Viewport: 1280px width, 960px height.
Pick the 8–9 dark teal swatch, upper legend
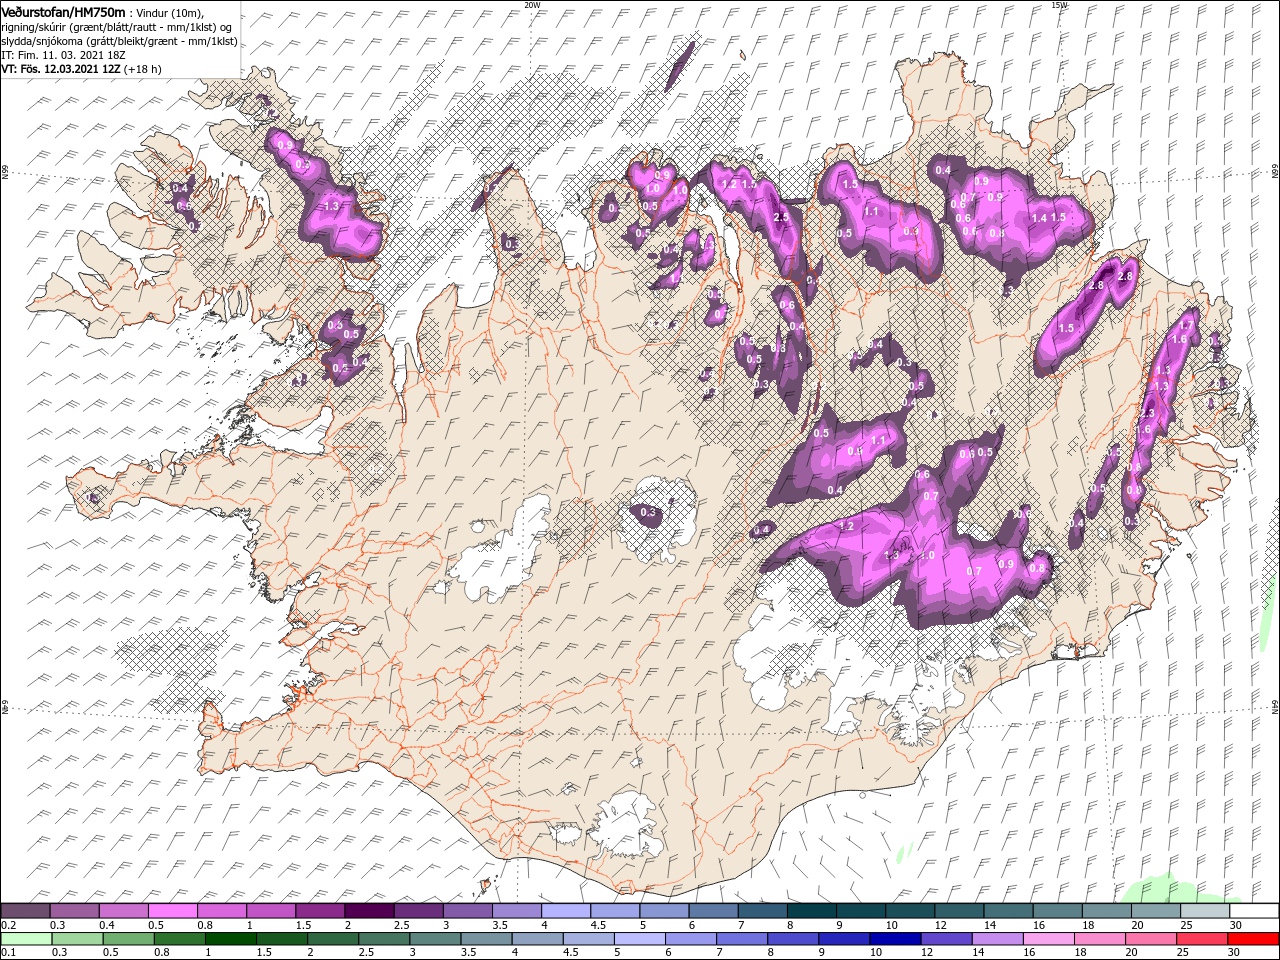pos(811,911)
